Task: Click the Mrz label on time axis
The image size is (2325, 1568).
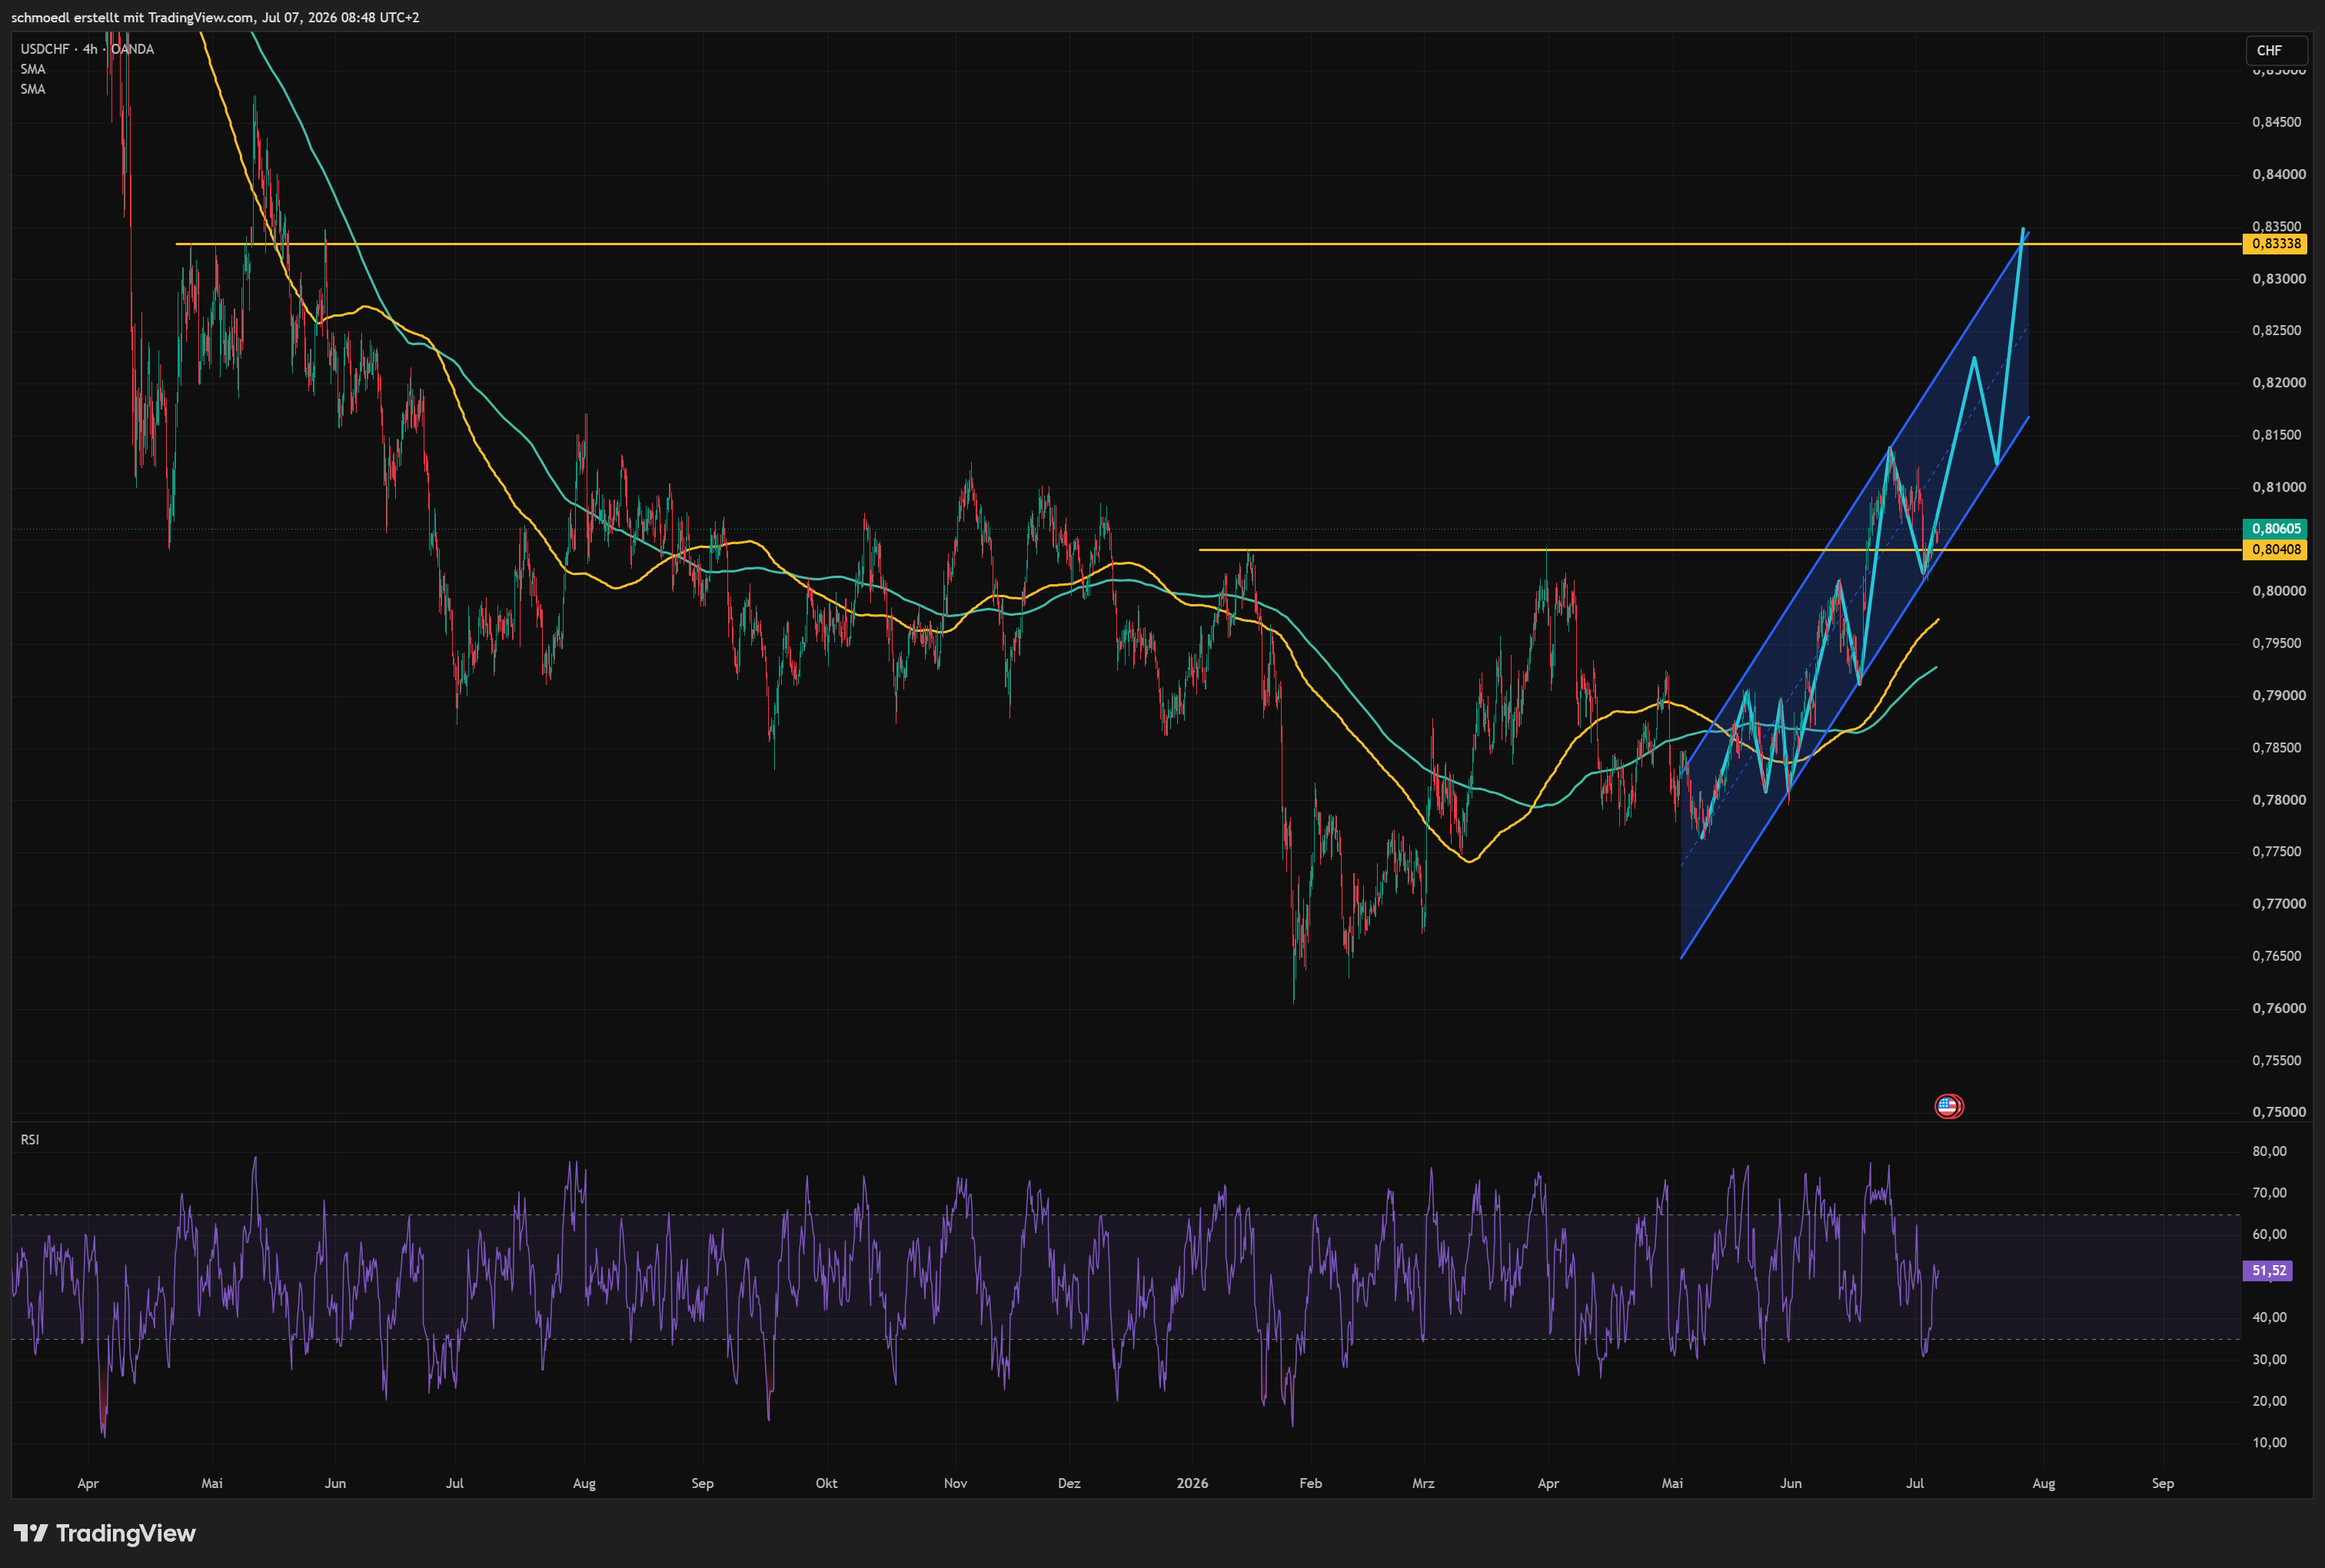Action: pos(1423,1483)
